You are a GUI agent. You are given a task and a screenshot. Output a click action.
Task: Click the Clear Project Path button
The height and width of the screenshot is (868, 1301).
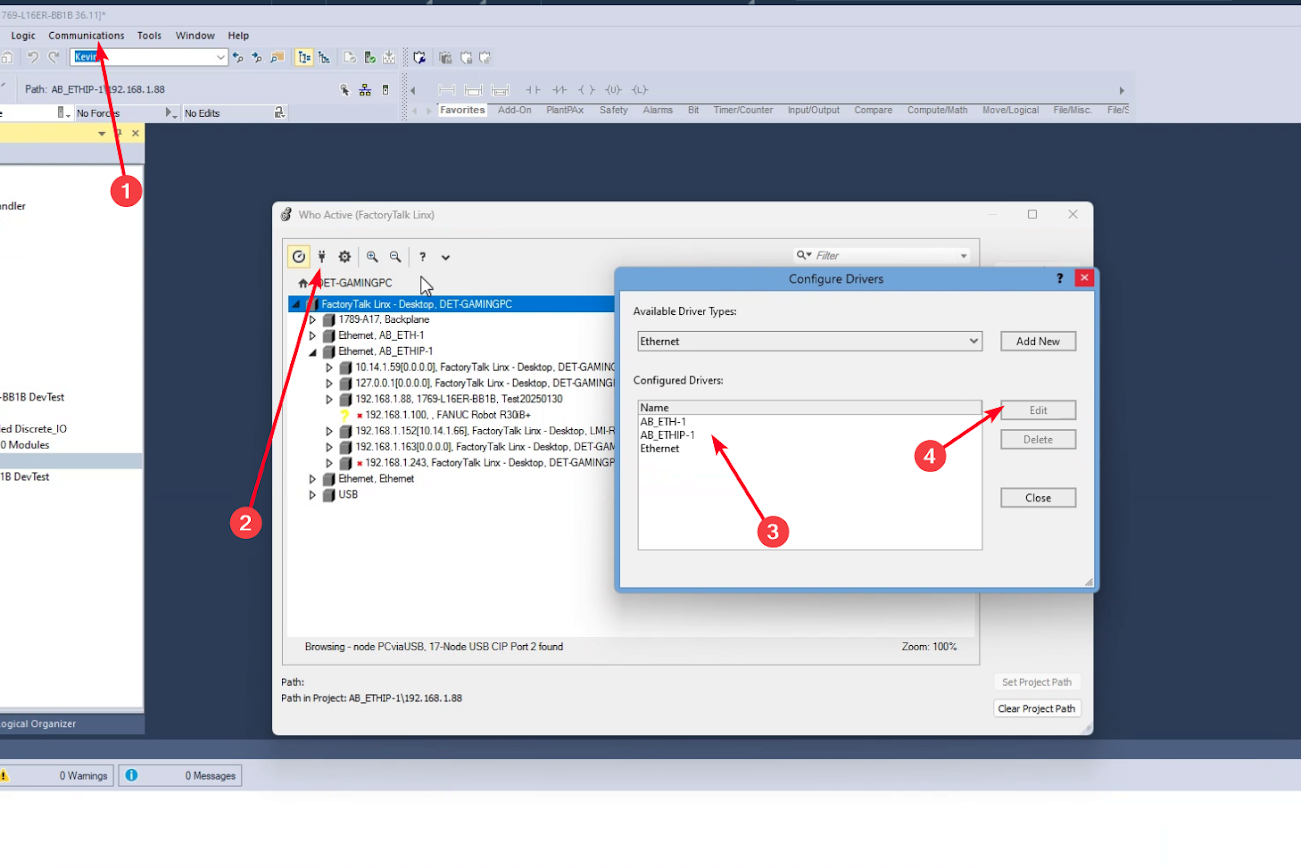1037,709
